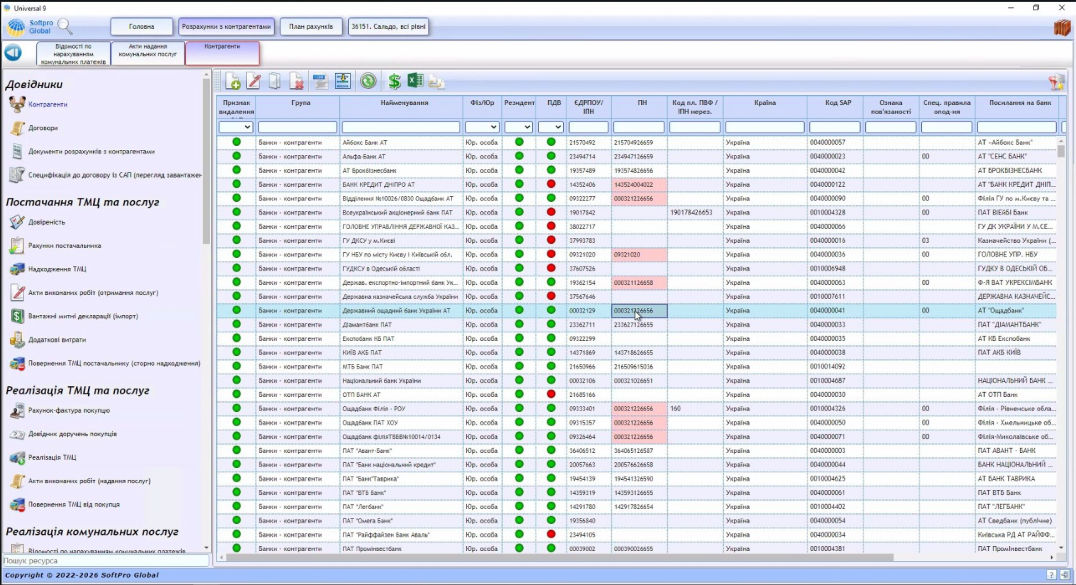
Task: Click the Додаткові витрати icon
Action: point(17,339)
